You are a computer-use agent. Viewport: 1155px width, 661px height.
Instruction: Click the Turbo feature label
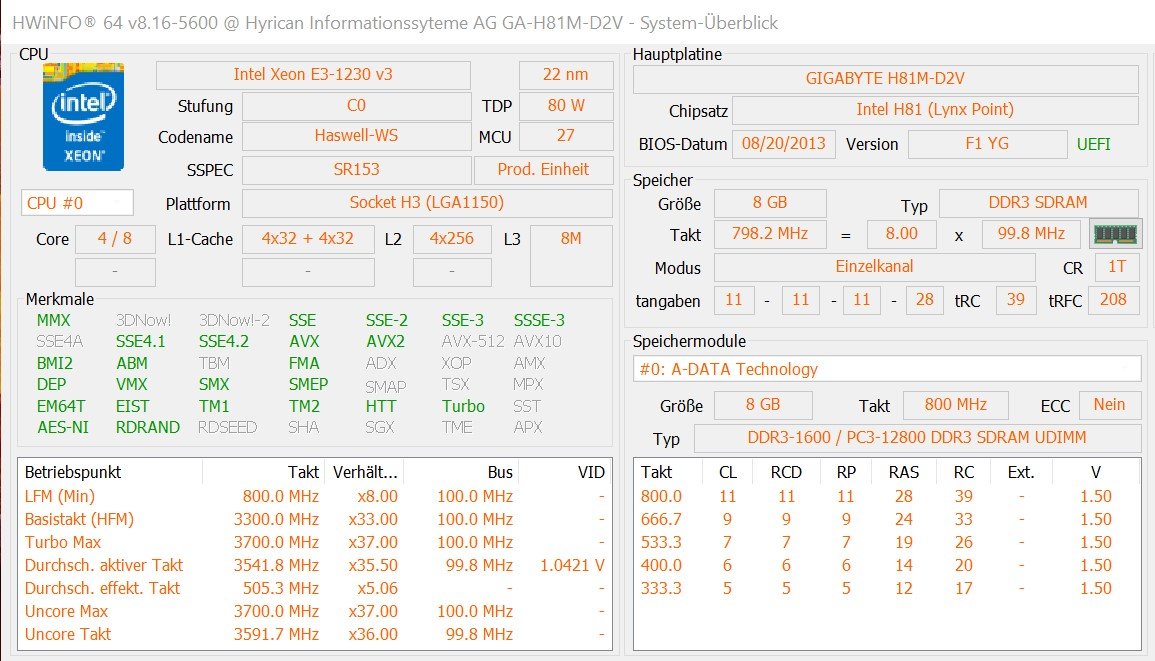click(x=463, y=406)
